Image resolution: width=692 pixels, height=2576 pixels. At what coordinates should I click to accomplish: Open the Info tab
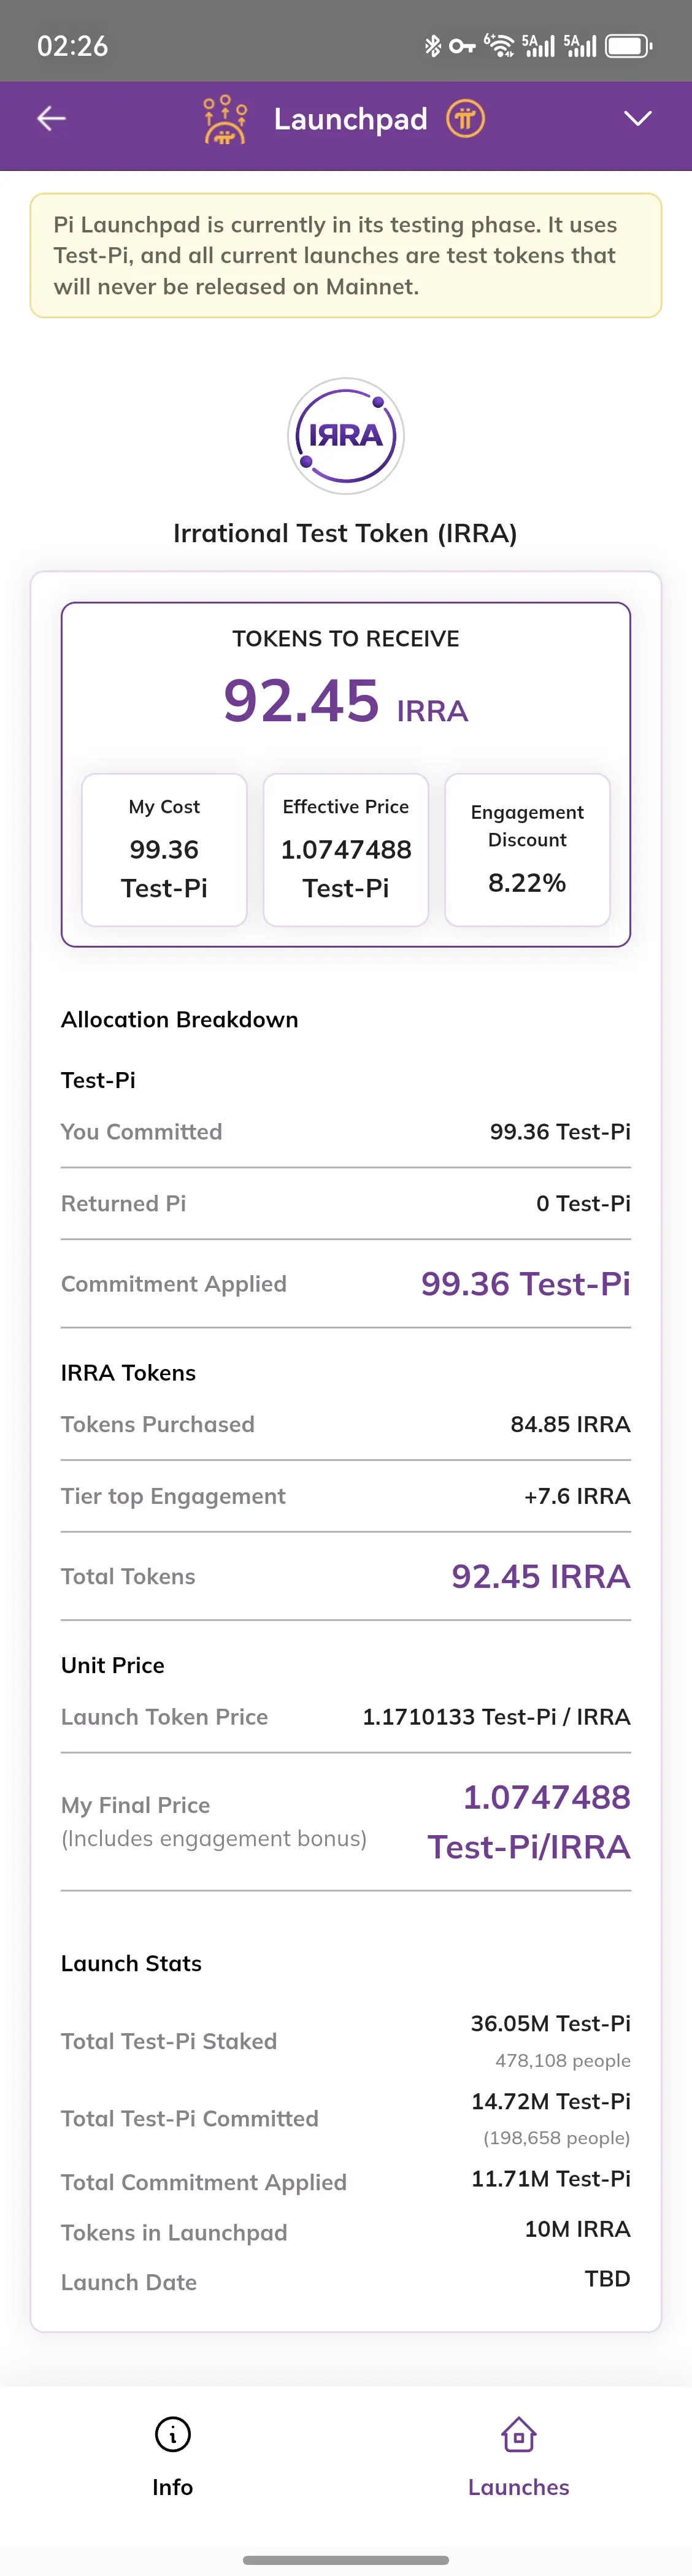[172, 2486]
